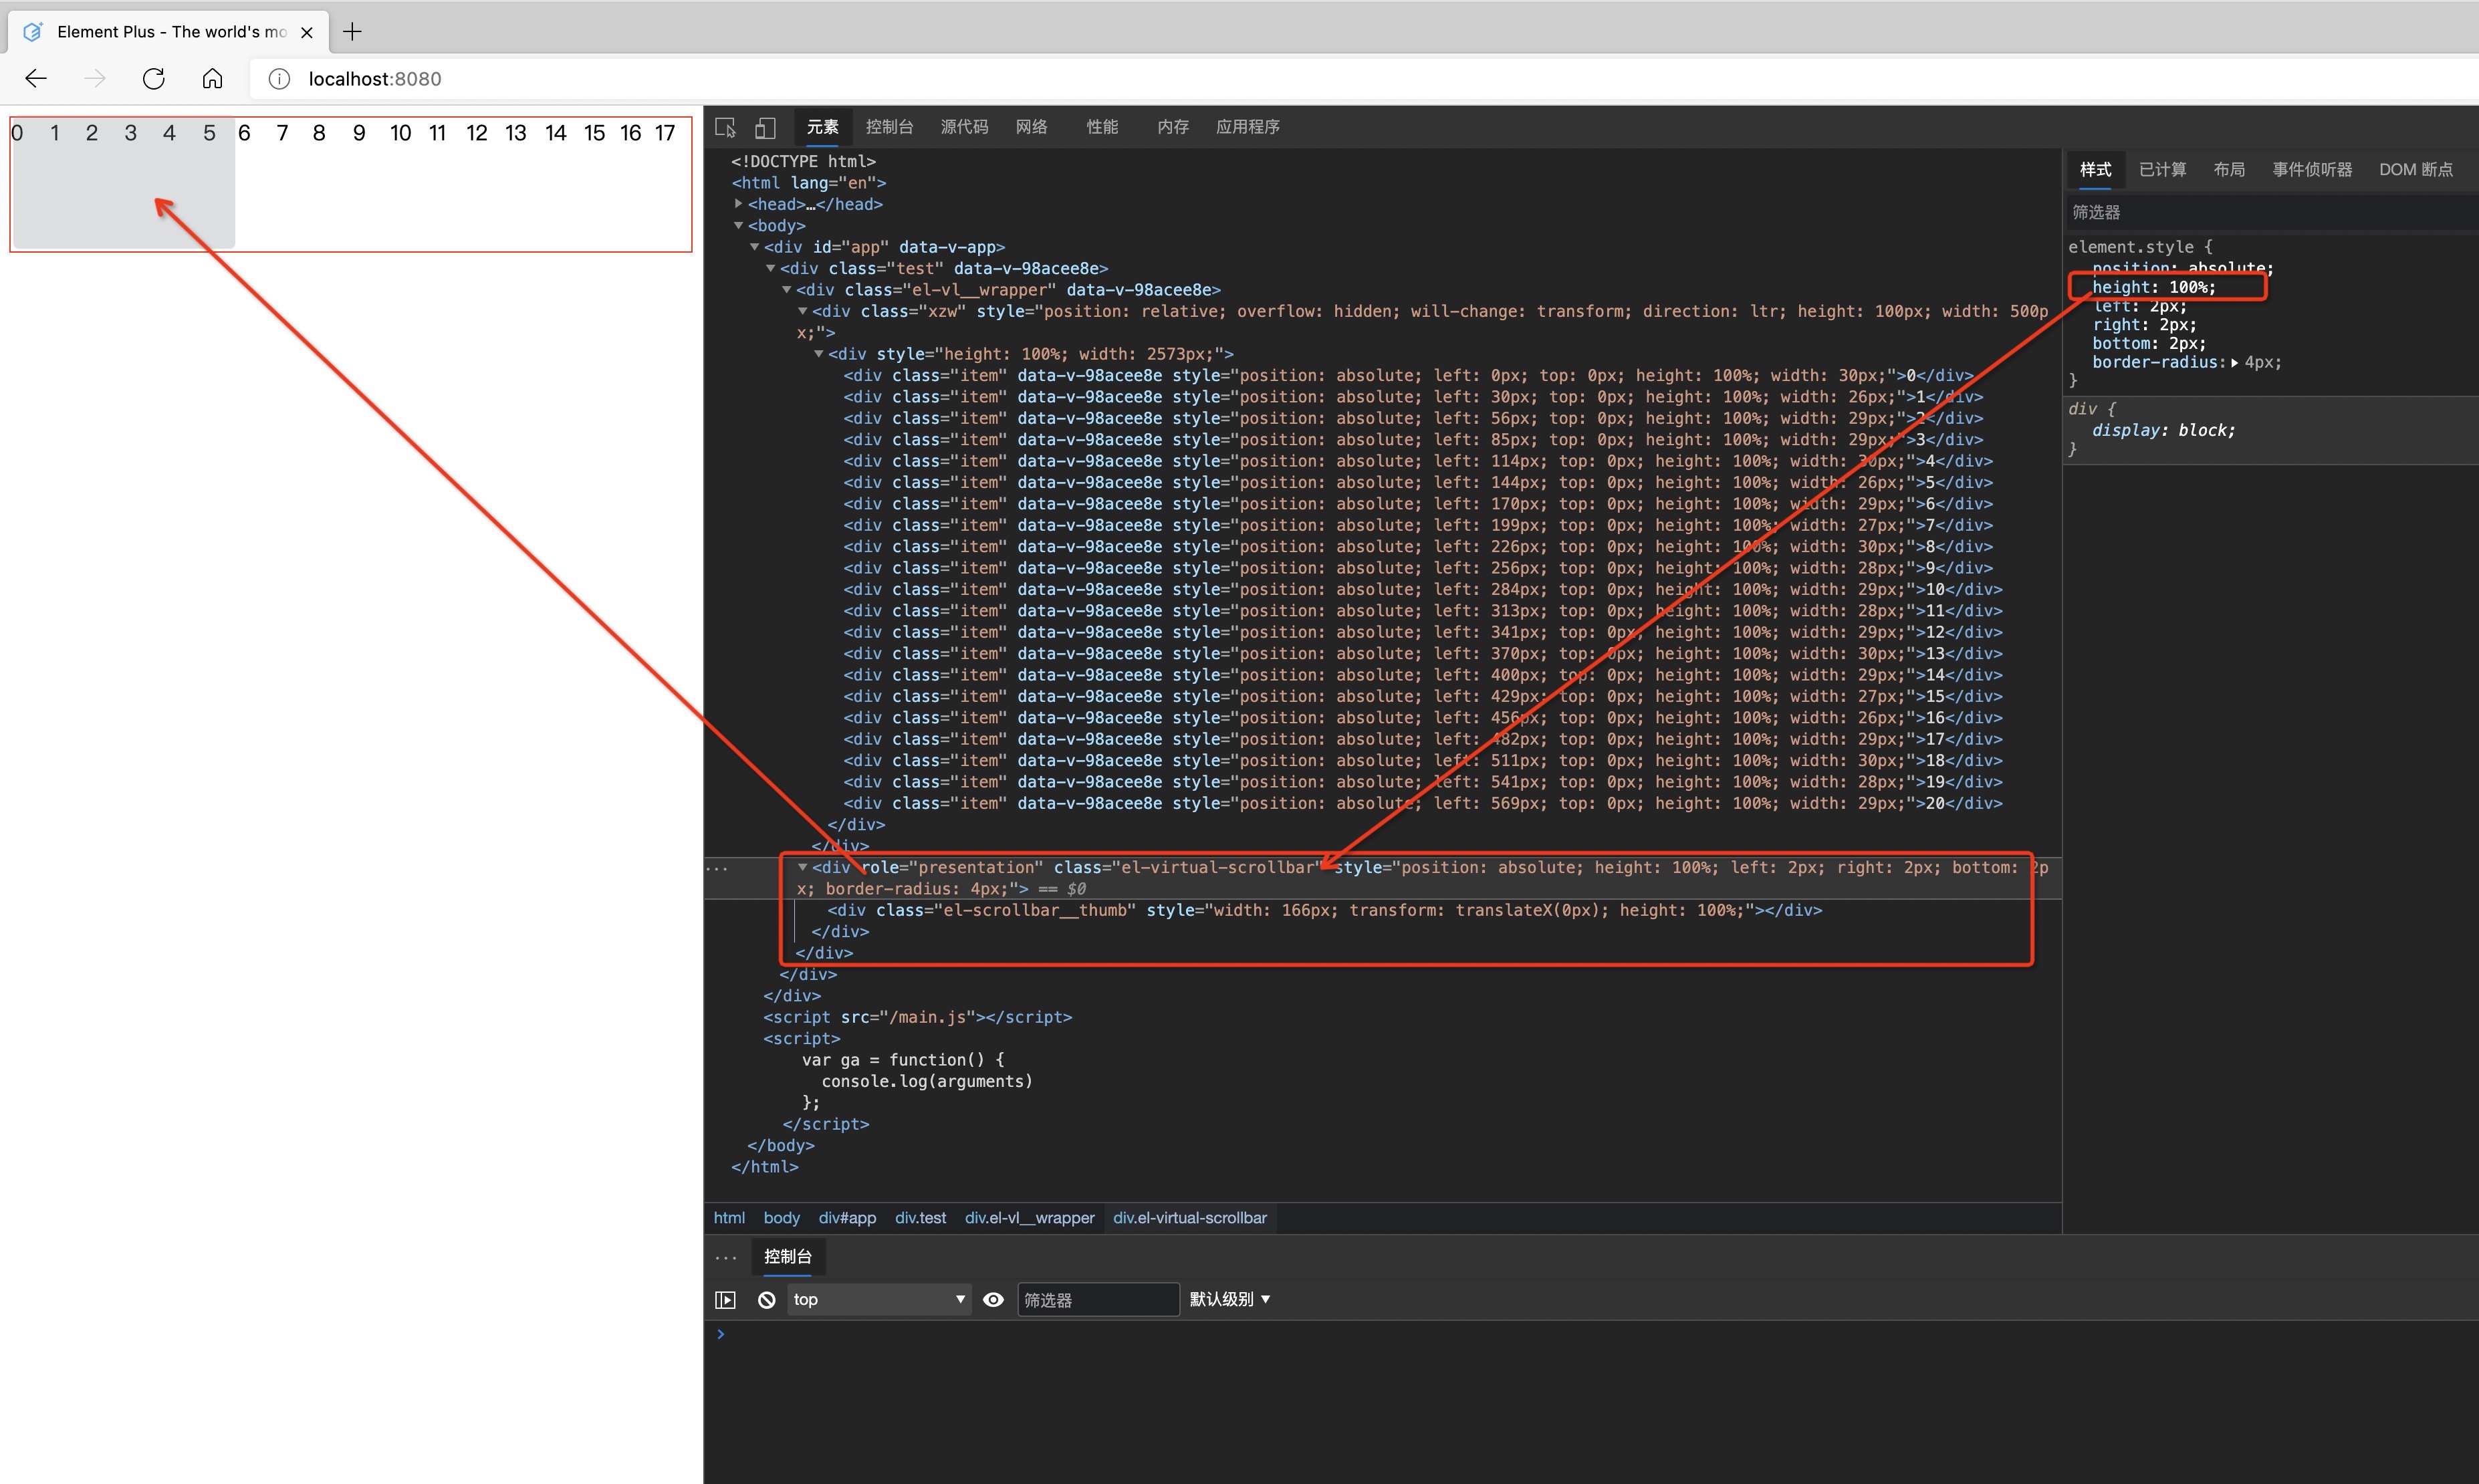The width and height of the screenshot is (2479, 1484).
Task: View site information for localhost:8080
Action: [278, 79]
